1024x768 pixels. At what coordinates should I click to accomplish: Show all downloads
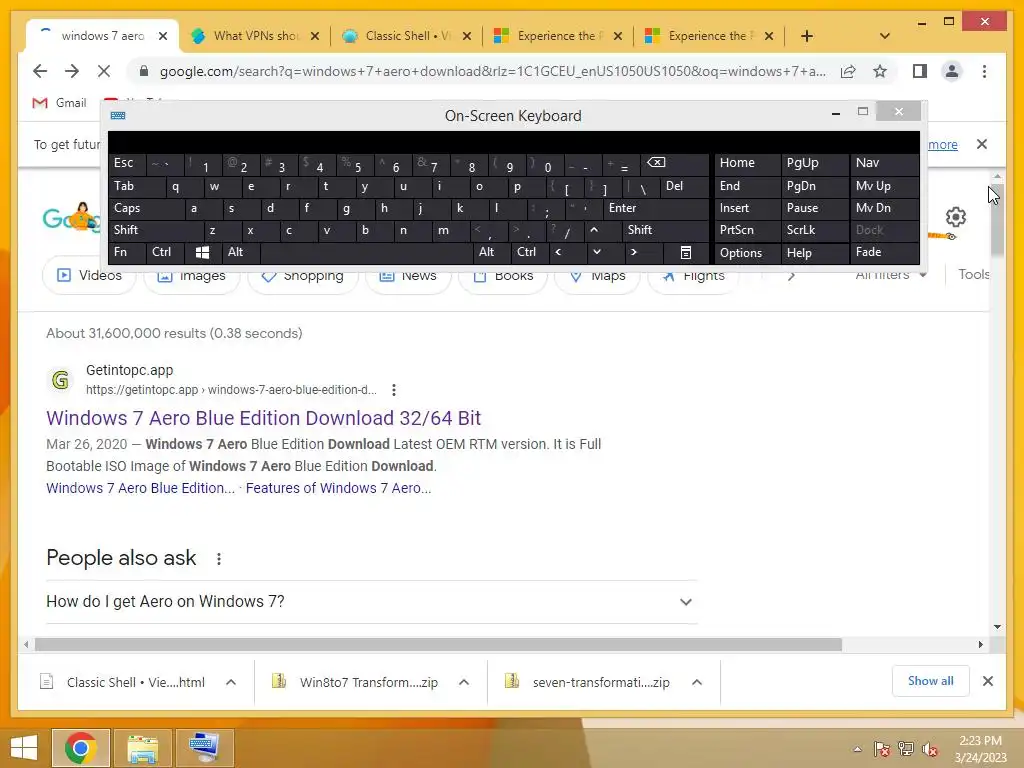(931, 681)
